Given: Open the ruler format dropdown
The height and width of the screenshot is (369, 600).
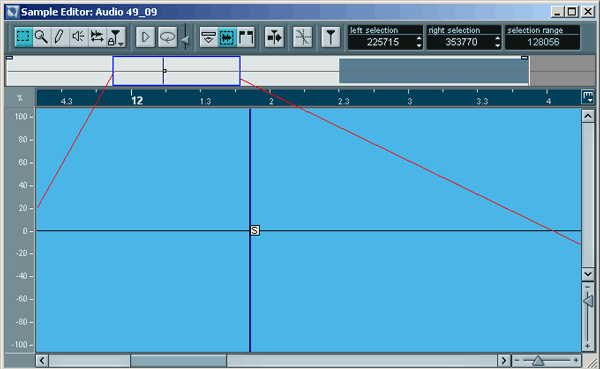Looking at the screenshot, I should click(587, 96).
